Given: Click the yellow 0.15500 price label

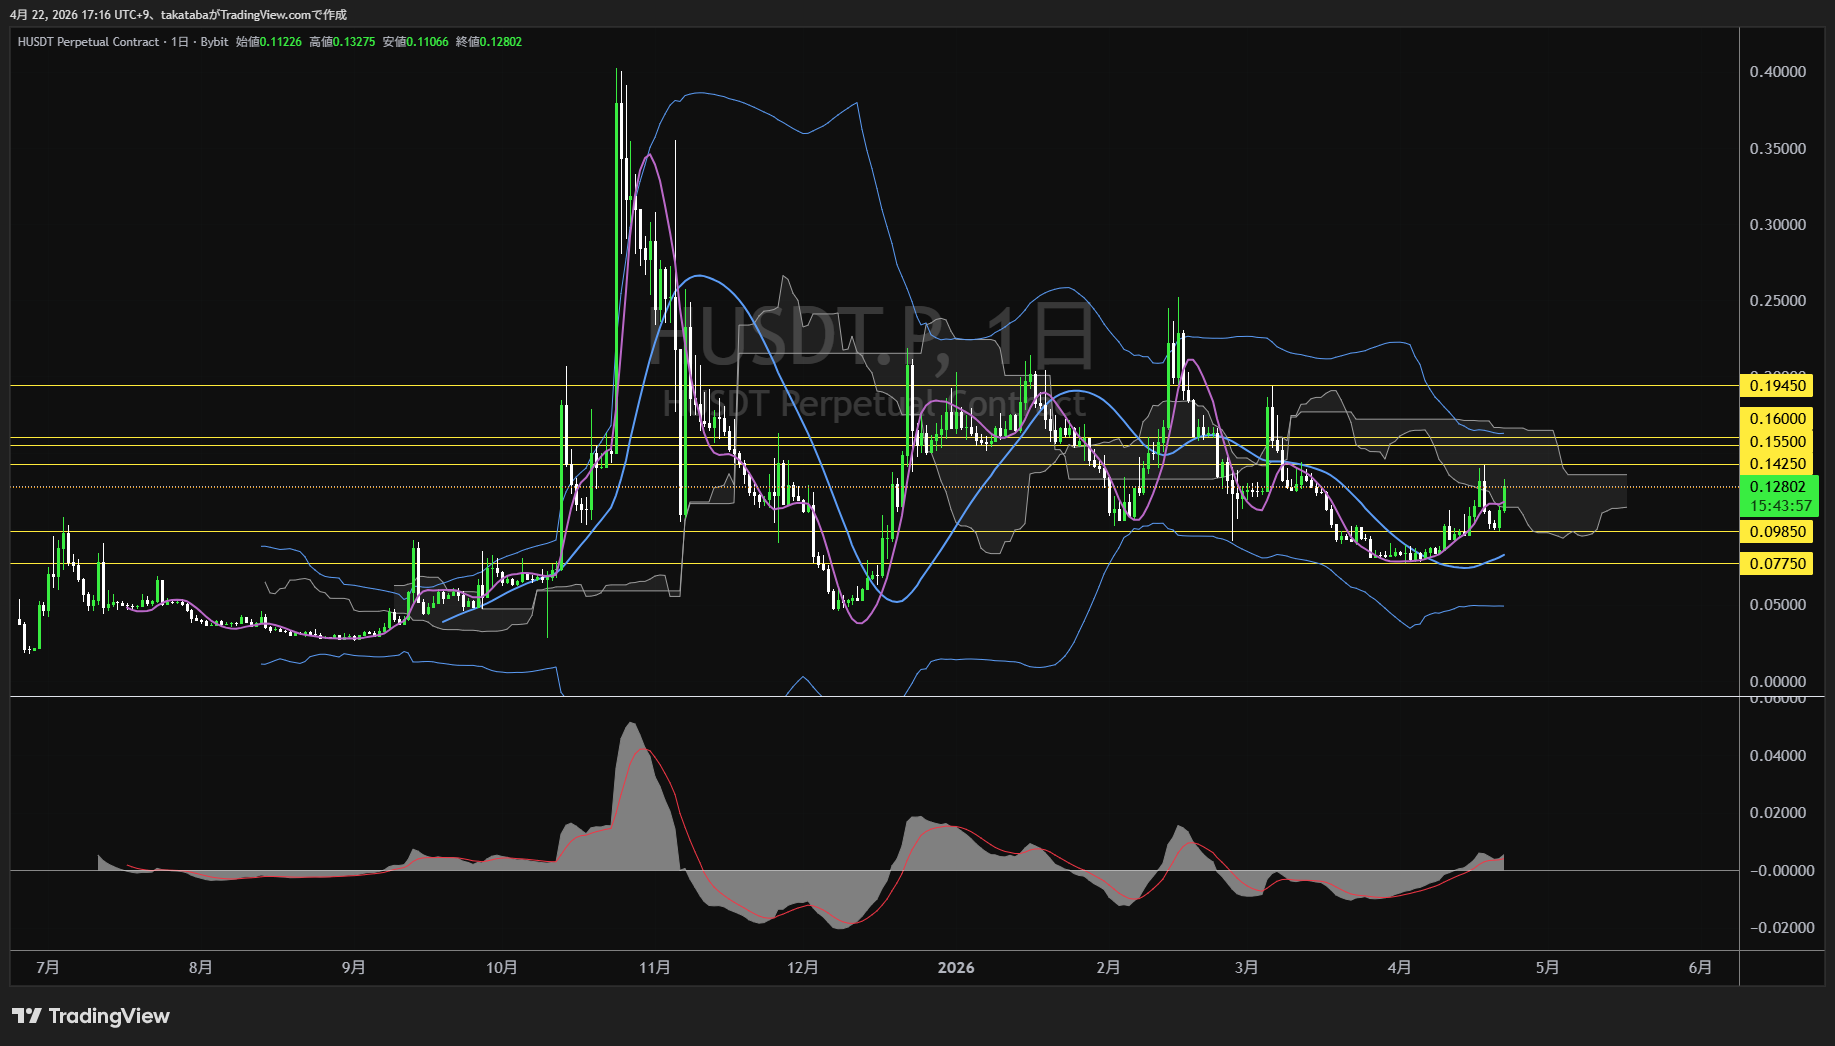Looking at the screenshot, I should [1777, 442].
